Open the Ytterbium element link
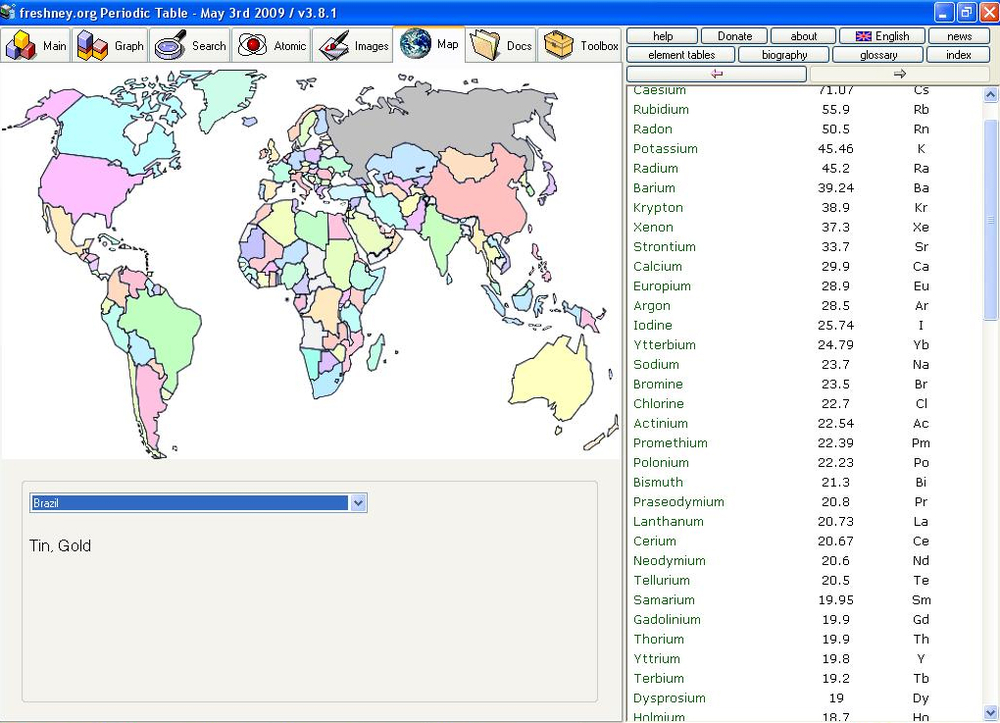Viewport: 1000px width, 723px height. click(x=664, y=345)
